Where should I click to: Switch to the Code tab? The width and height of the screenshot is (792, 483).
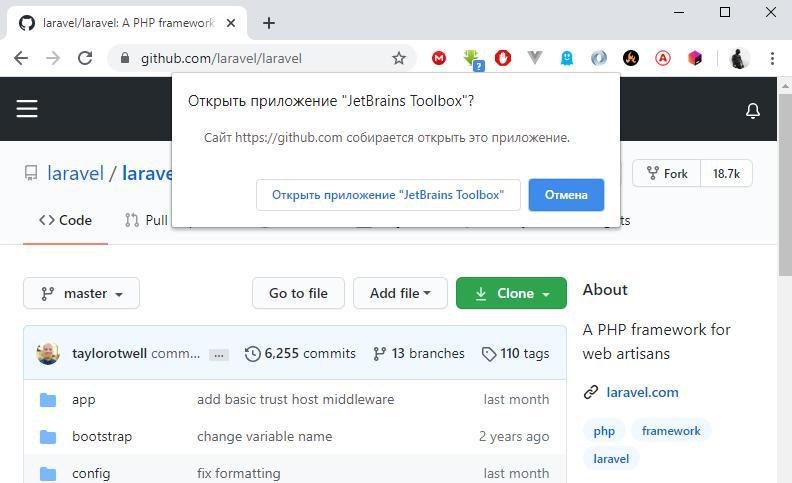[65, 220]
